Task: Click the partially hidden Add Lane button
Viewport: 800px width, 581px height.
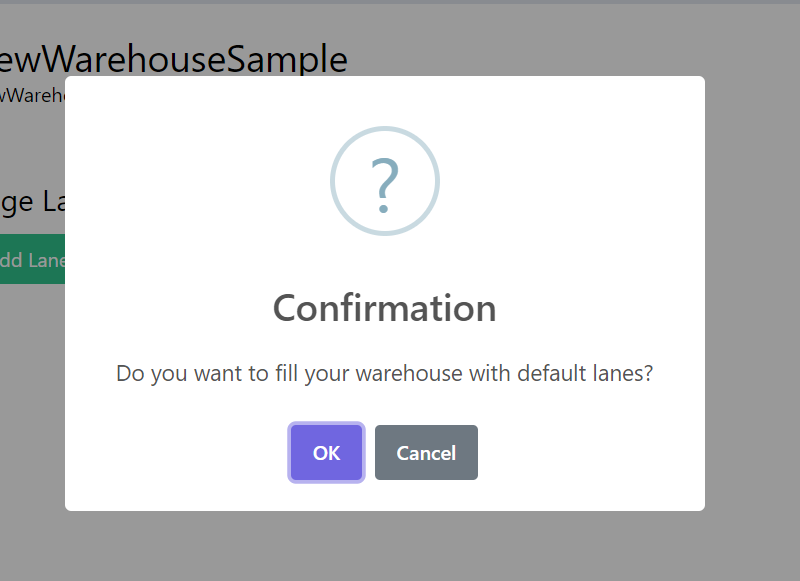Action: pos(32,260)
